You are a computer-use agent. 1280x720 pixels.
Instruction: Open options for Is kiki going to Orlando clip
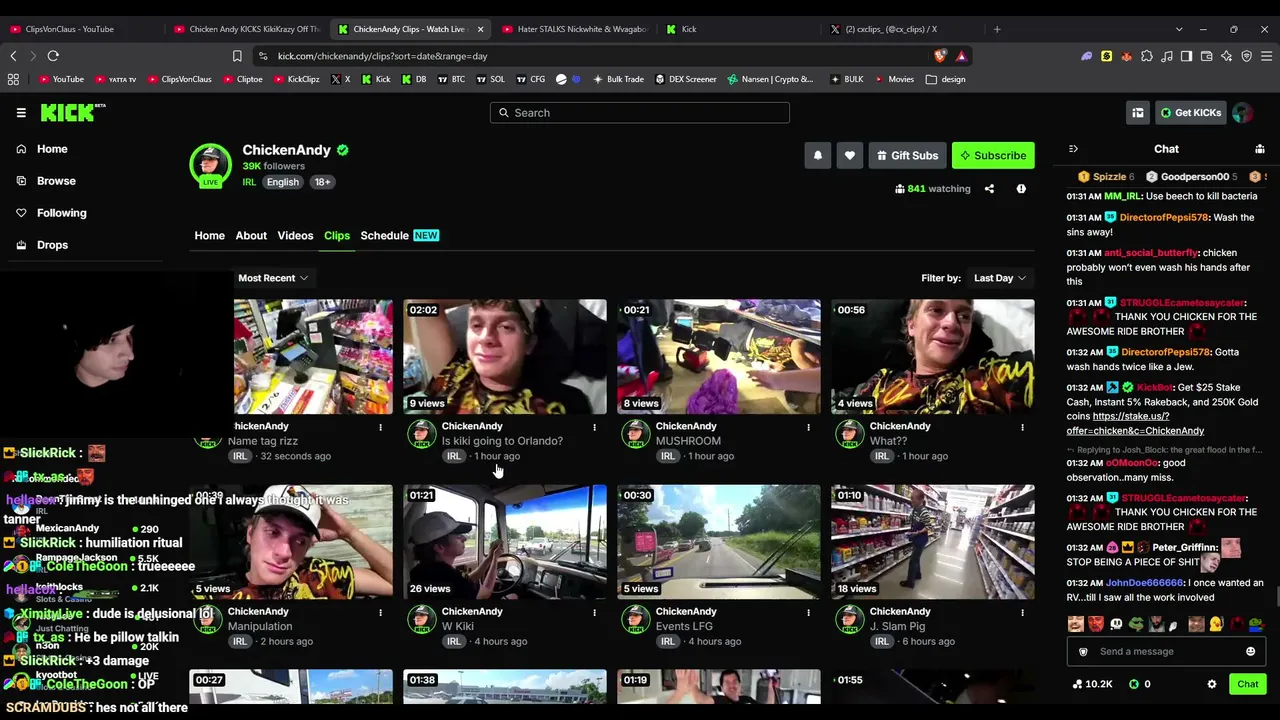[x=594, y=428]
